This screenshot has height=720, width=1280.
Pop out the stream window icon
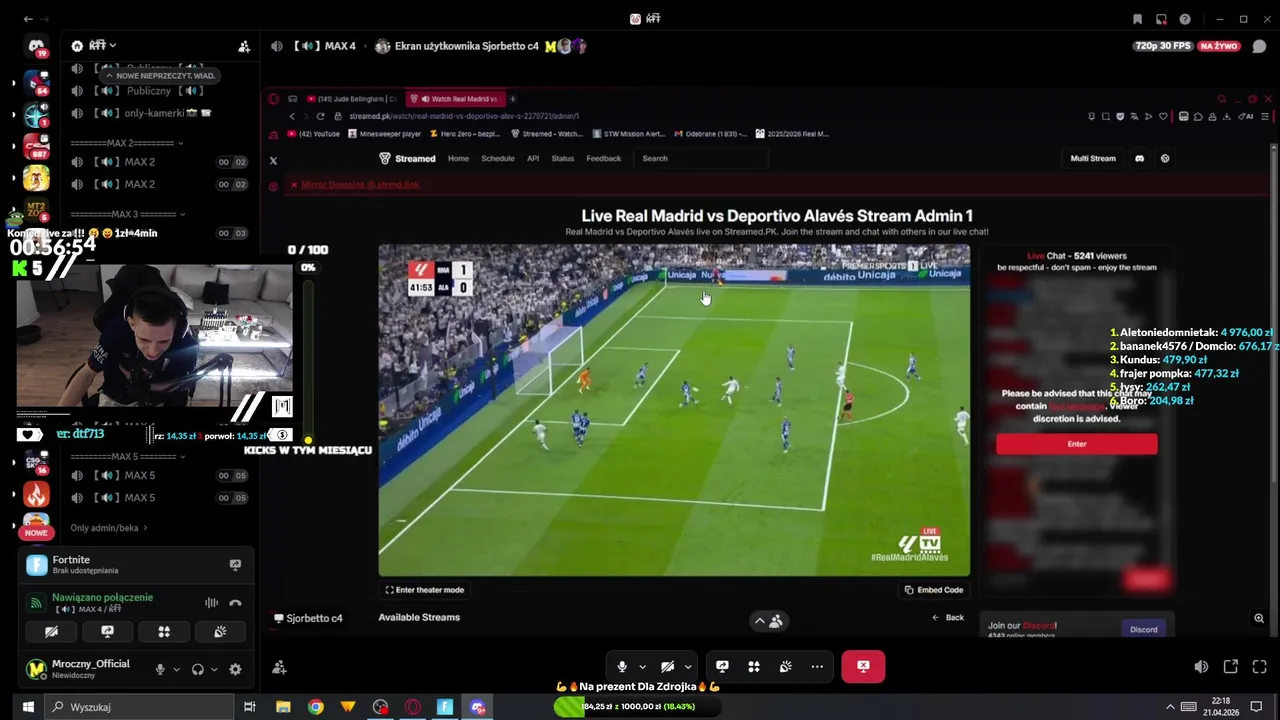click(x=1231, y=667)
